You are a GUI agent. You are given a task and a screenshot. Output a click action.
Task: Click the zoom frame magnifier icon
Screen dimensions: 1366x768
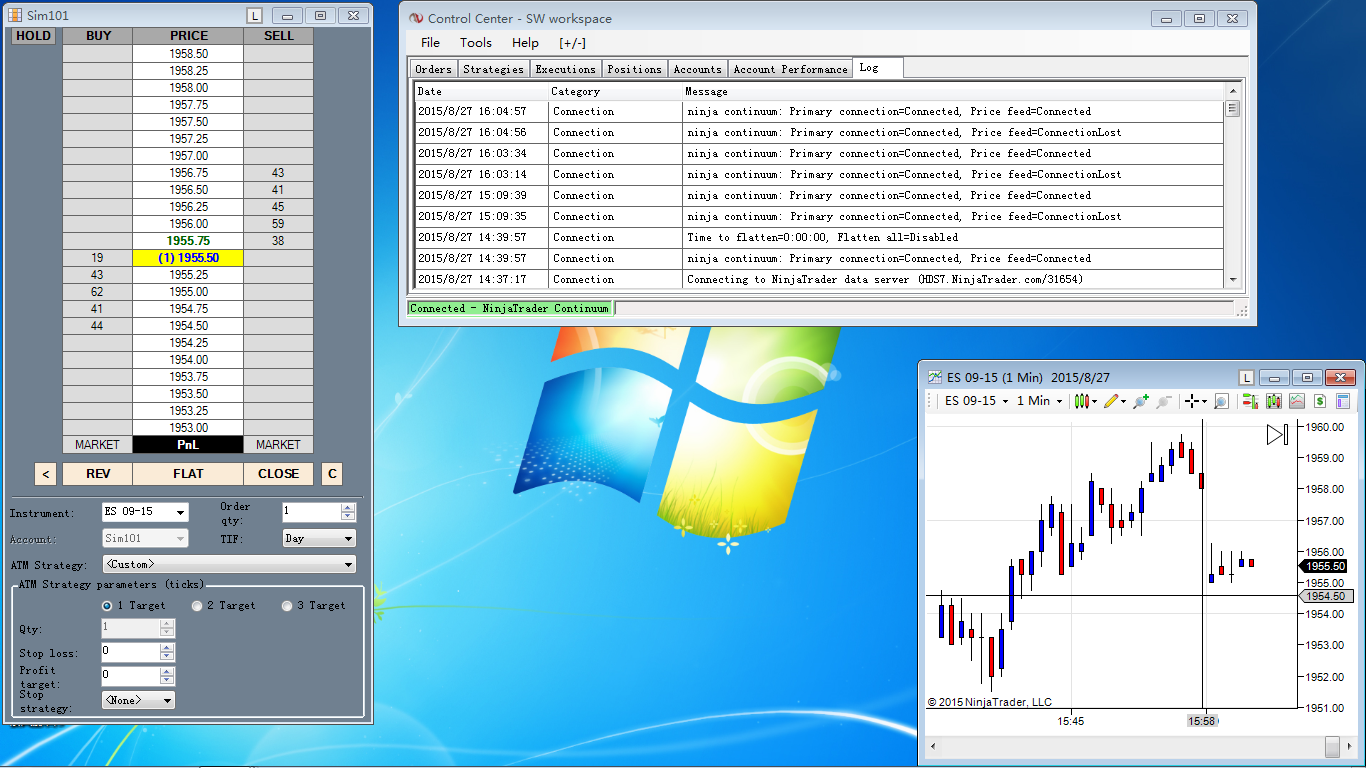coord(1221,401)
